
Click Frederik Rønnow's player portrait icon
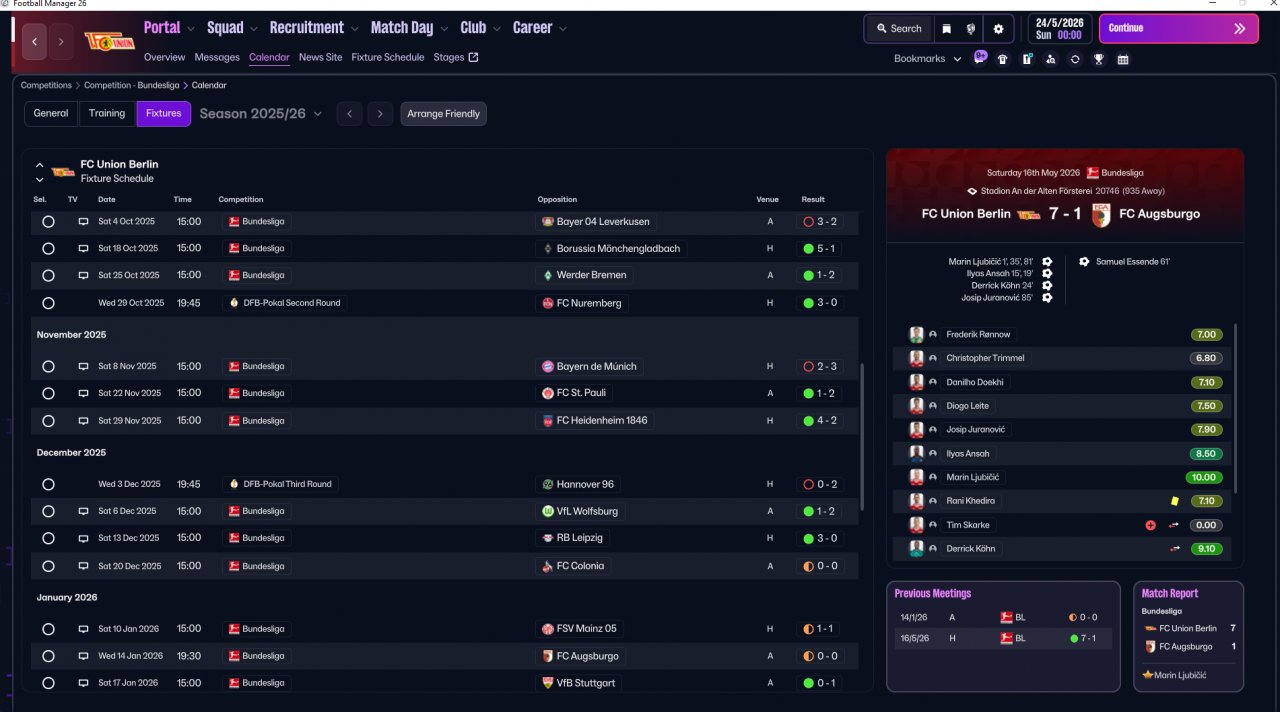pos(916,334)
